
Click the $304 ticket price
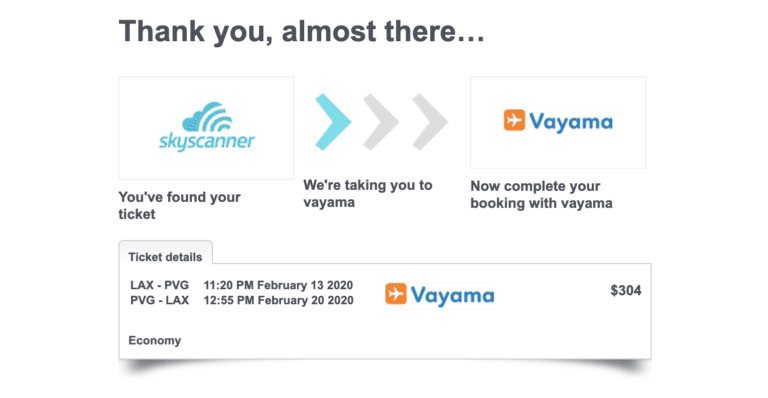click(625, 290)
